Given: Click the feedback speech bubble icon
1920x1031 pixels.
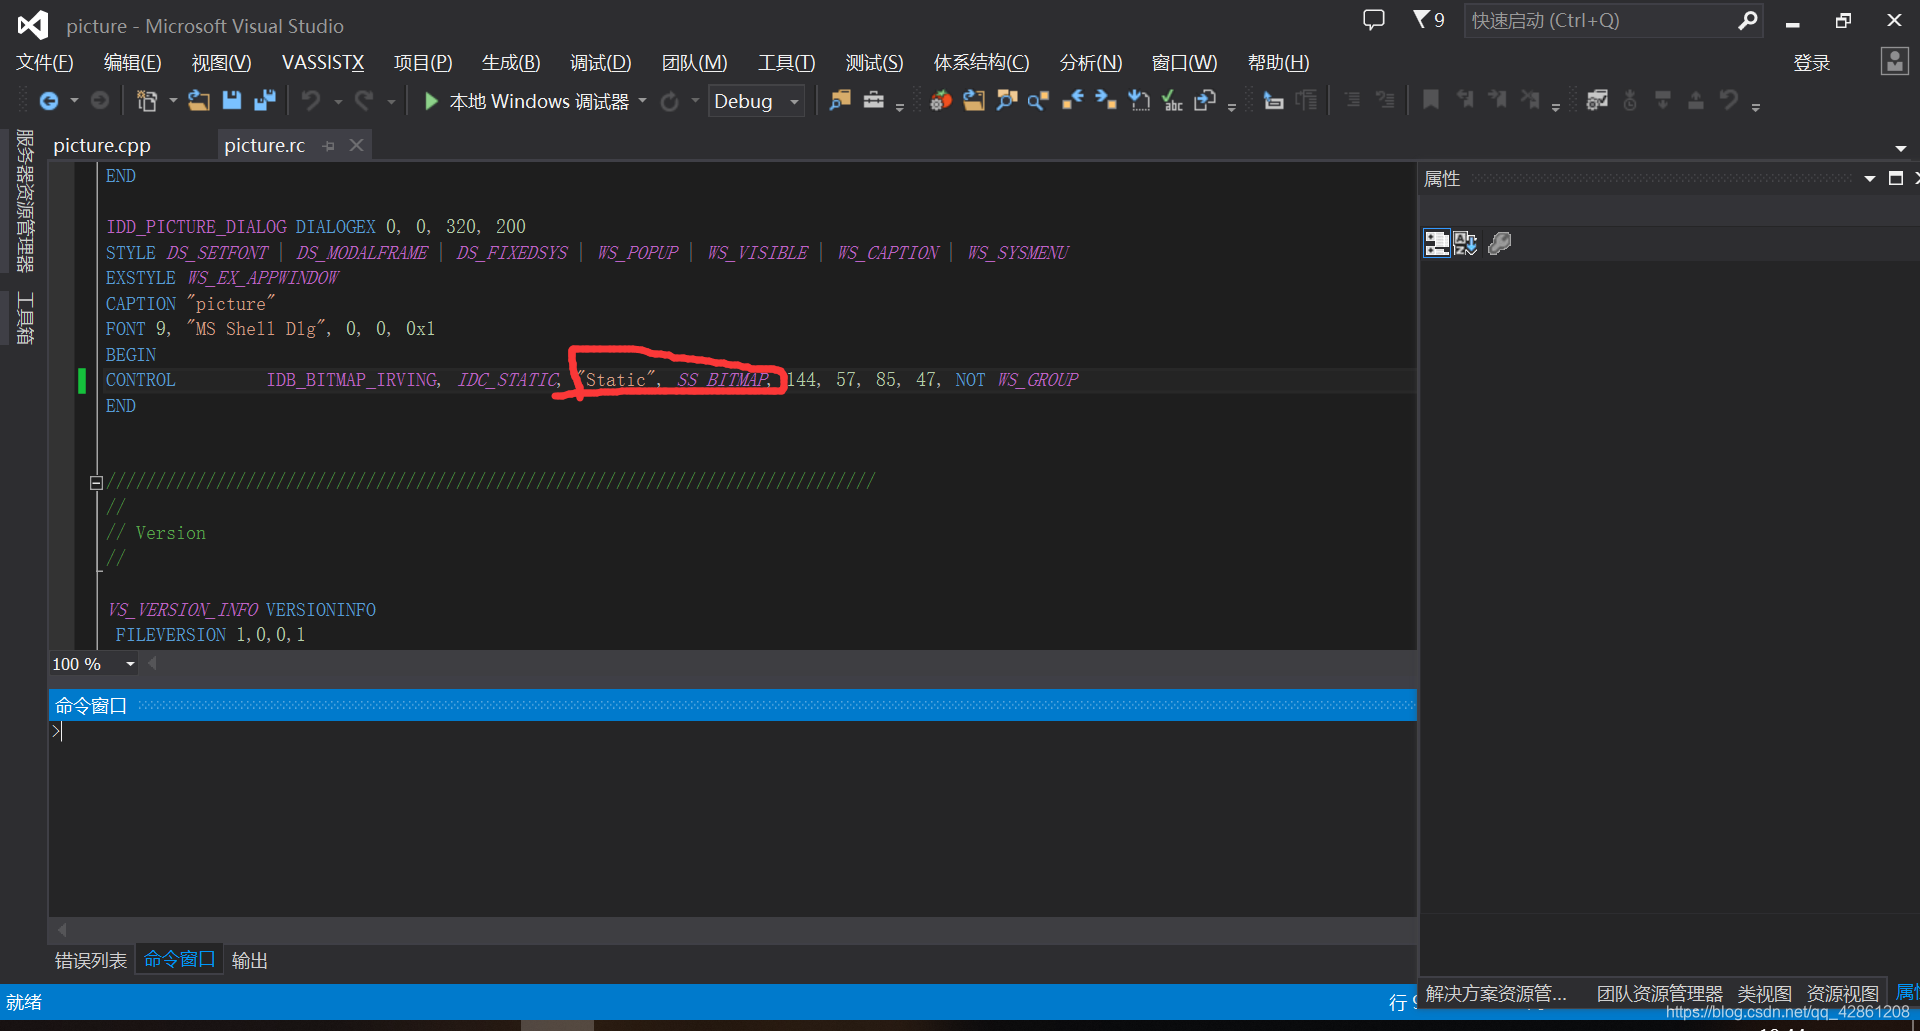Looking at the screenshot, I should [1374, 20].
